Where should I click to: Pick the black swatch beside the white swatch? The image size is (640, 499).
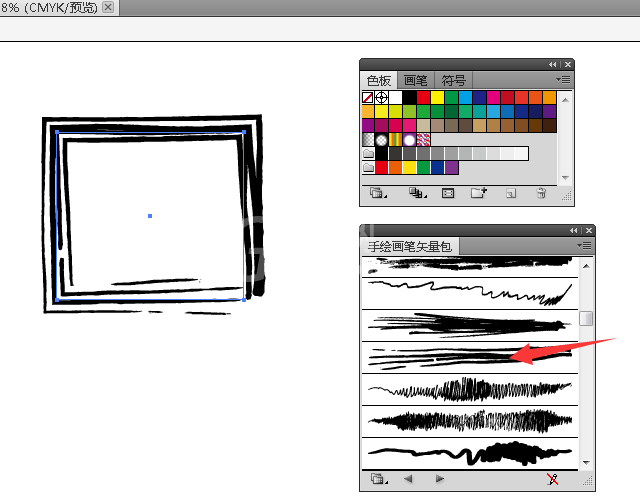pyautogui.click(x=409, y=98)
